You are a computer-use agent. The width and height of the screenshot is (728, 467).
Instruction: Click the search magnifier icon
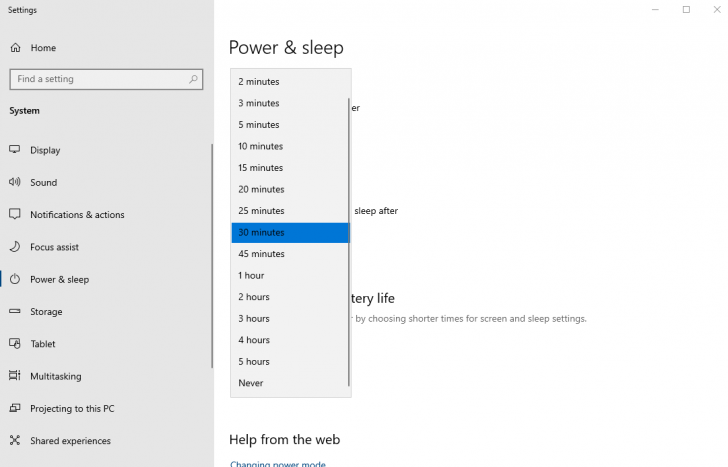pyautogui.click(x=193, y=79)
